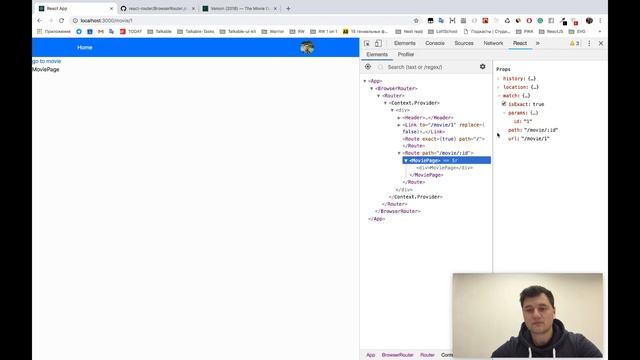Expand the Header component node
The height and width of the screenshot is (360, 640).
coord(399,118)
